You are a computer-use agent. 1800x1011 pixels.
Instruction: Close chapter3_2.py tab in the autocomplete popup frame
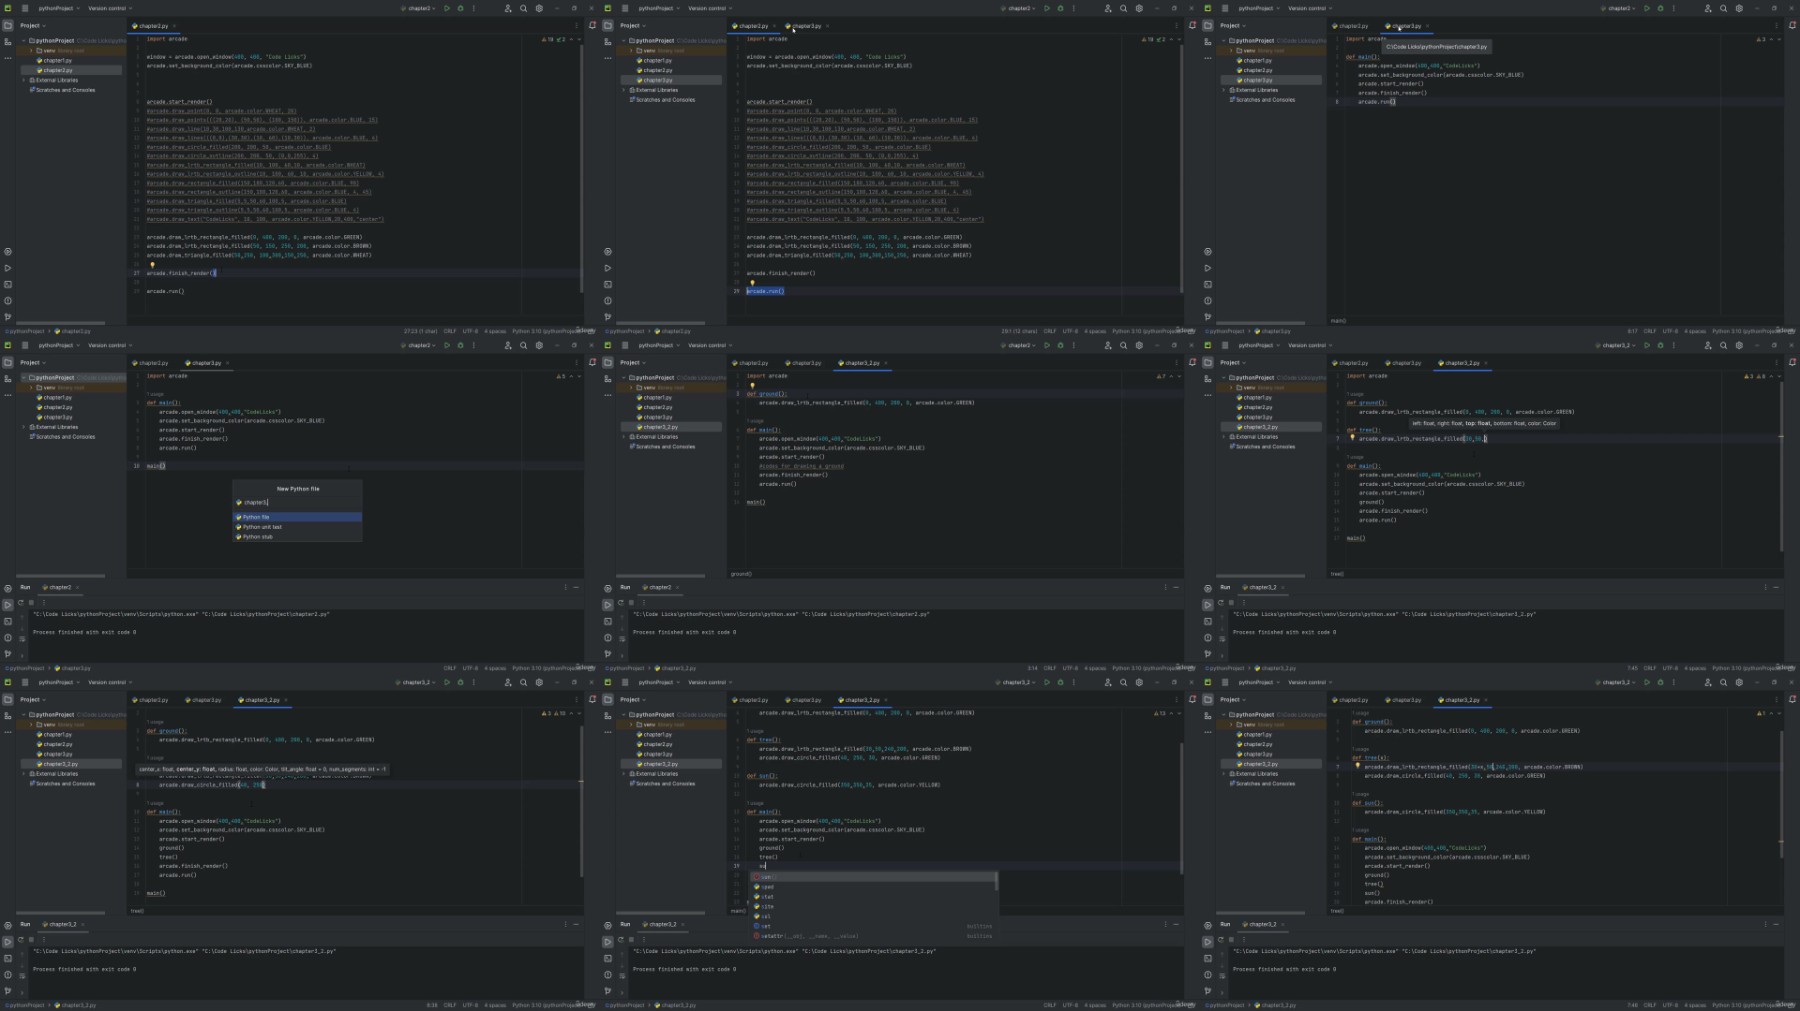[886, 700]
